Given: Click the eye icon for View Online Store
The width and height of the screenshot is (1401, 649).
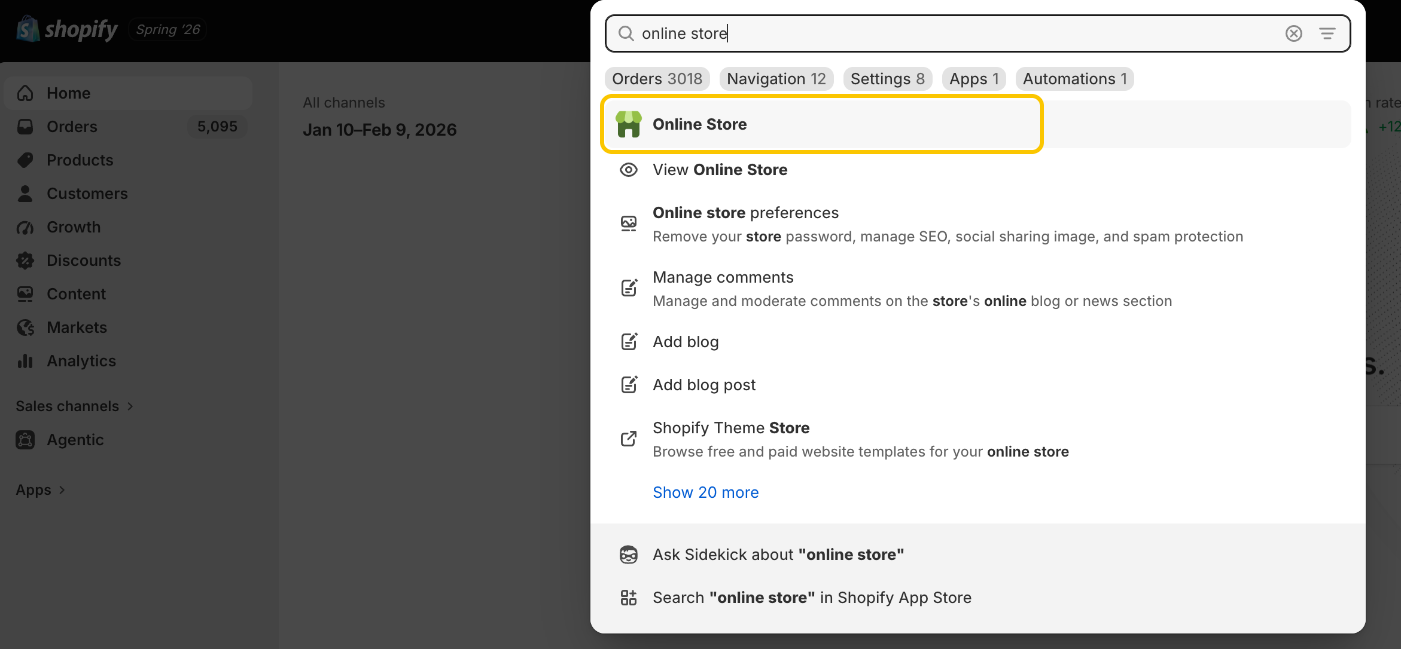Looking at the screenshot, I should click(628, 170).
